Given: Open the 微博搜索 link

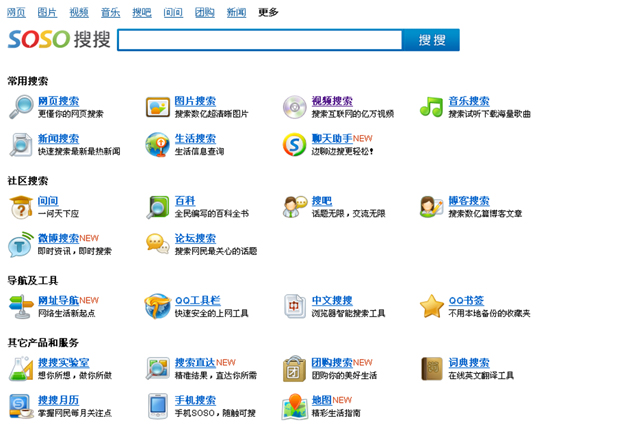Looking at the screenshot, I should (58, 238).
